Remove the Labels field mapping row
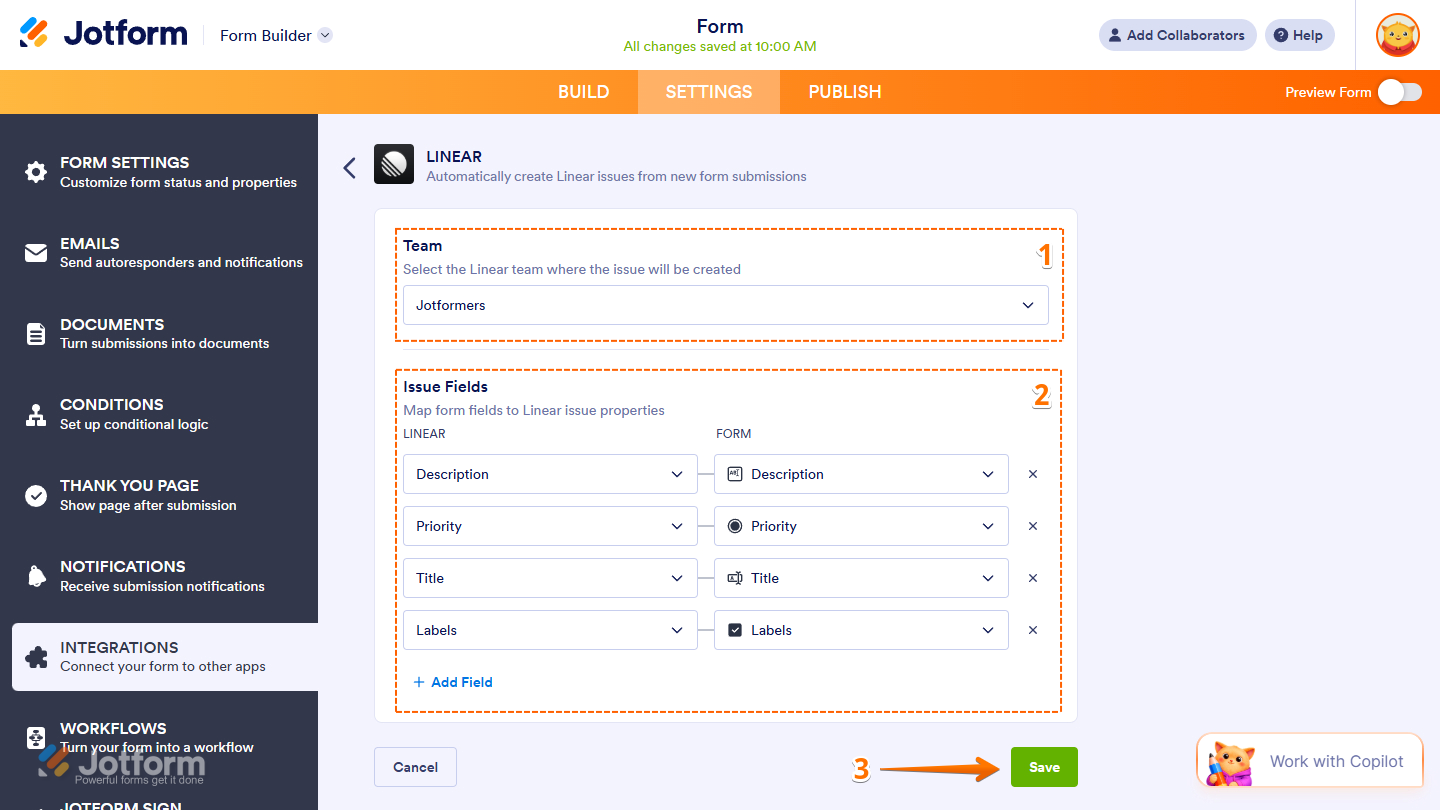1440x810 pixels. coord(1032,630)
